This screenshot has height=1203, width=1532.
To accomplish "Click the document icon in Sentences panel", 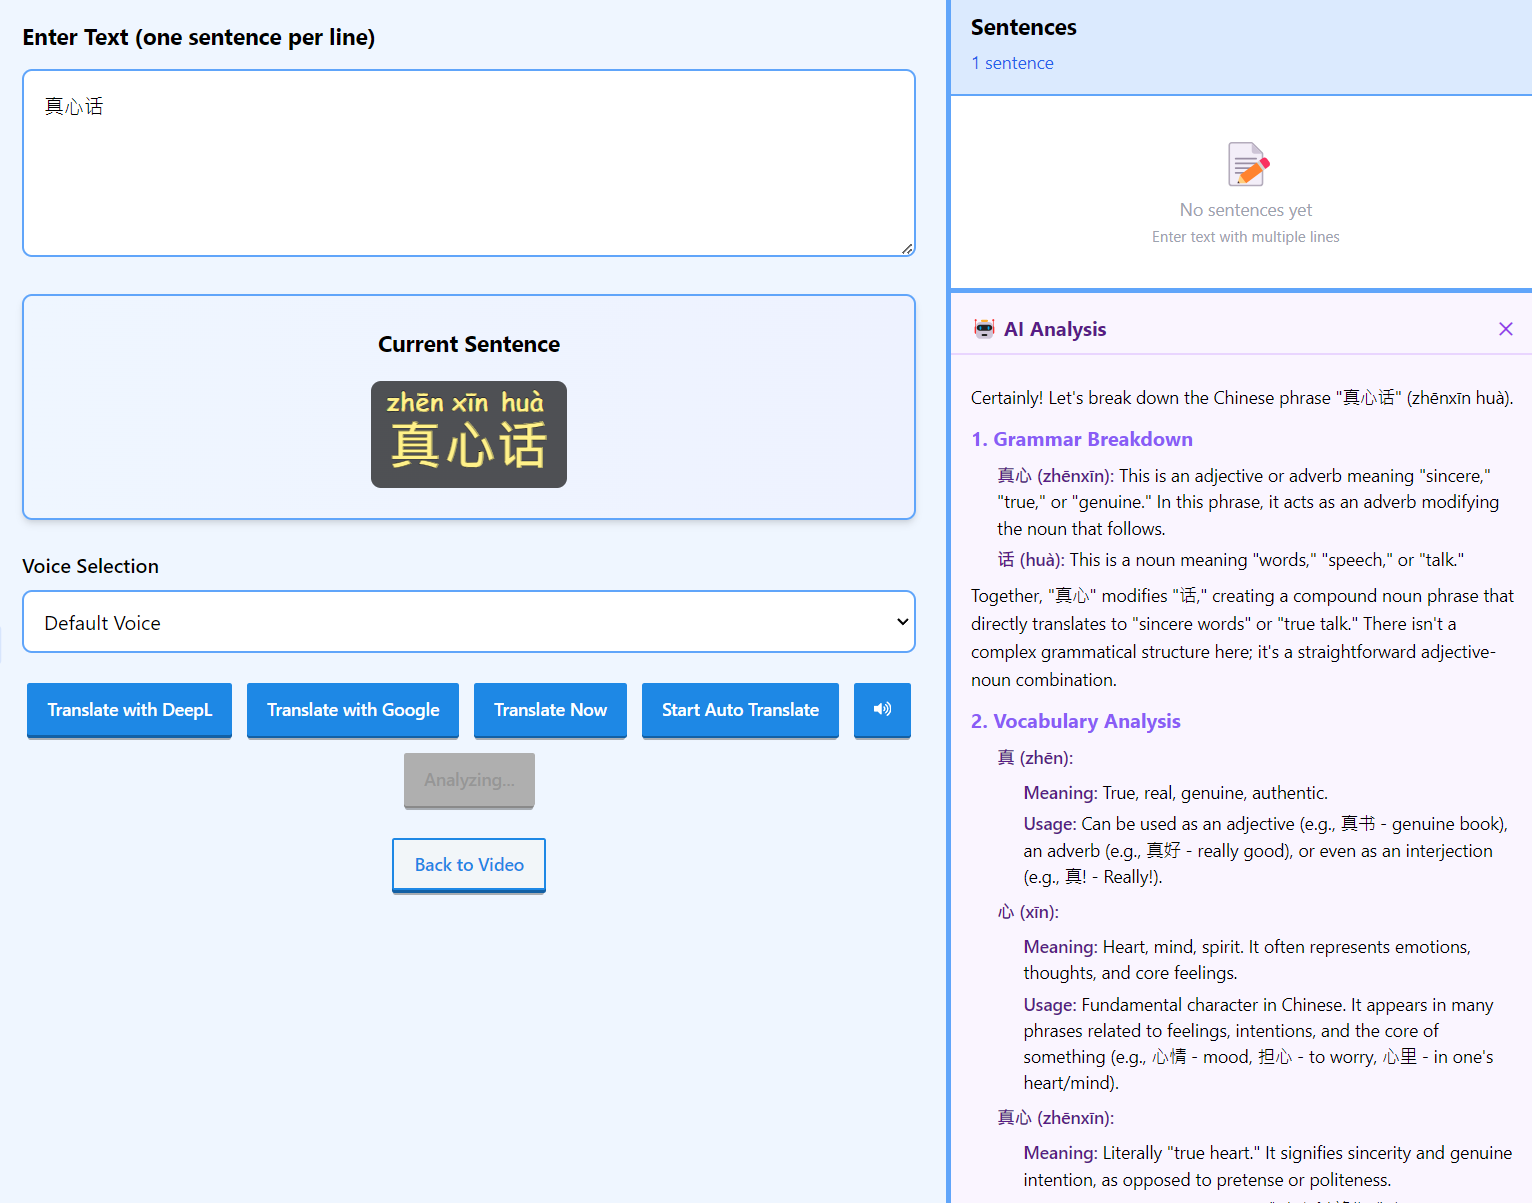I will tap(1245, 164).
